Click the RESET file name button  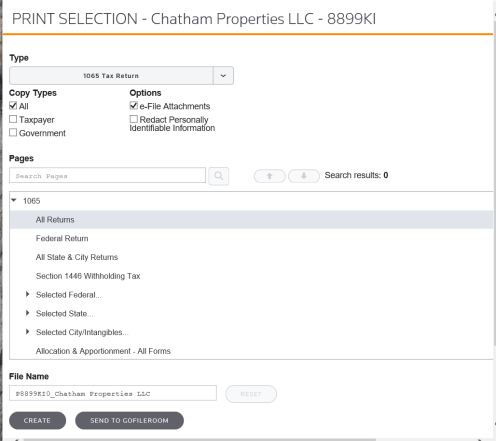pyautogui.click(x=251, y=394)
